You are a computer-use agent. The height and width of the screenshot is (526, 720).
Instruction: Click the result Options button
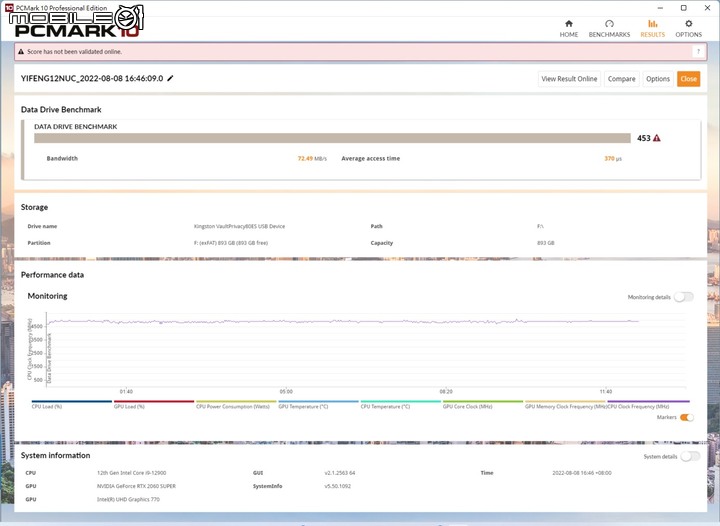click(658, 79)
